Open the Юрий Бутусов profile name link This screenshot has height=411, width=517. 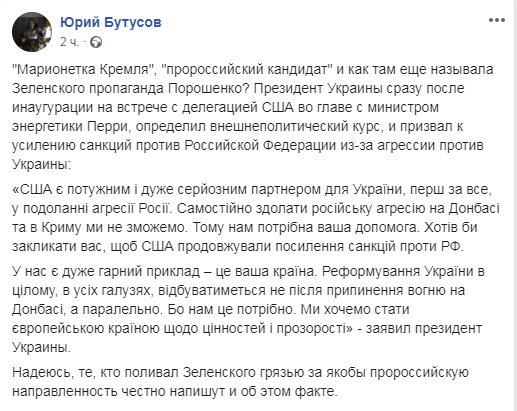coord(111,22)
